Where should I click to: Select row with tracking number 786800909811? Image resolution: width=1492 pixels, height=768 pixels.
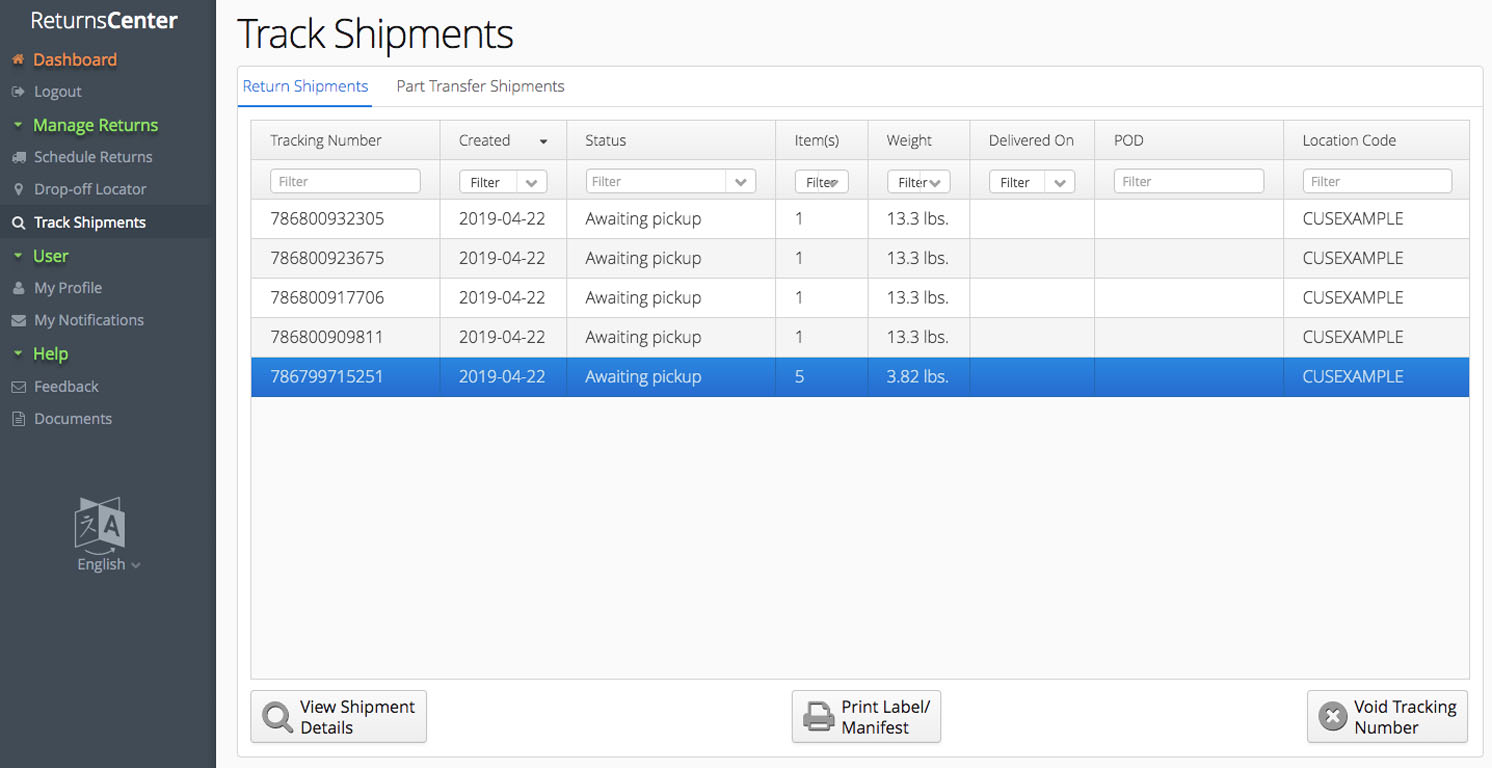pos(860,337)
